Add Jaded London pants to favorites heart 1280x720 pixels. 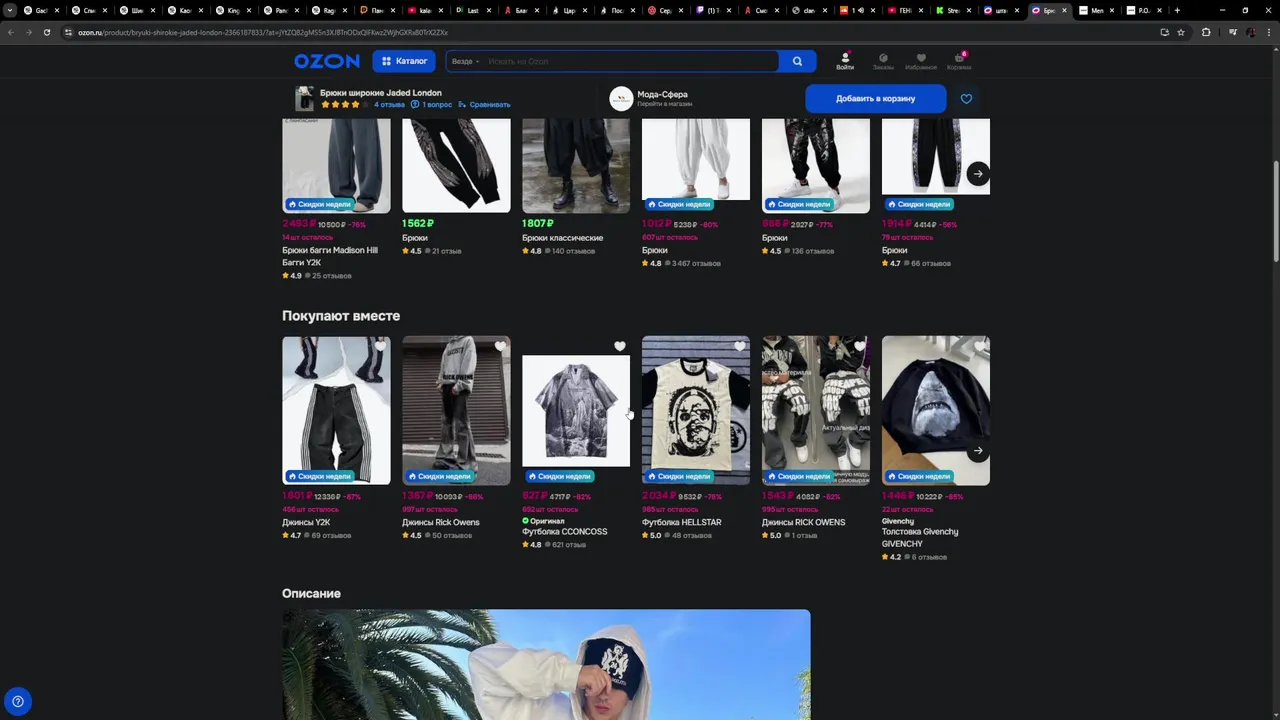point(966,99)
